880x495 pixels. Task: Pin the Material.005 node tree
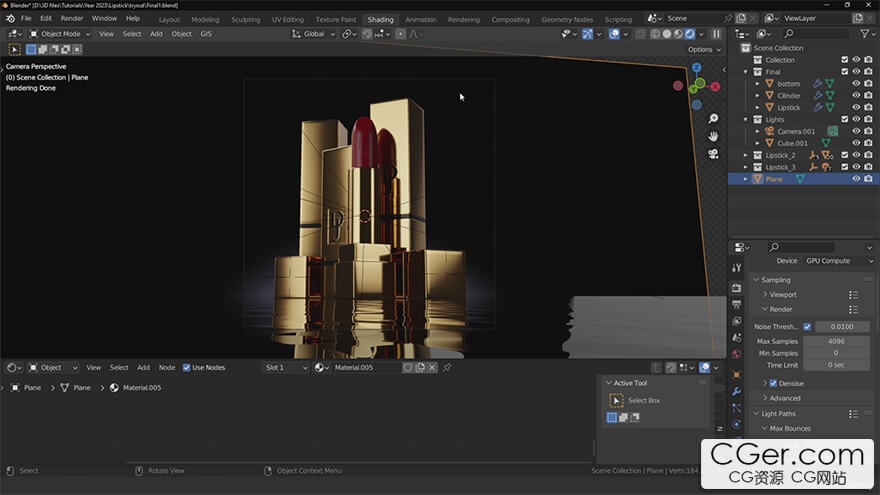click(x=447, y=368)
